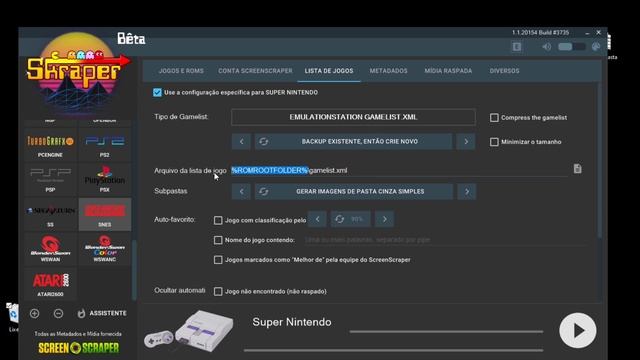Image resolution: width=640 pixels, height=360 pixels.
Task: Click the Super Nintendo console image
Action: coord(189,331)
